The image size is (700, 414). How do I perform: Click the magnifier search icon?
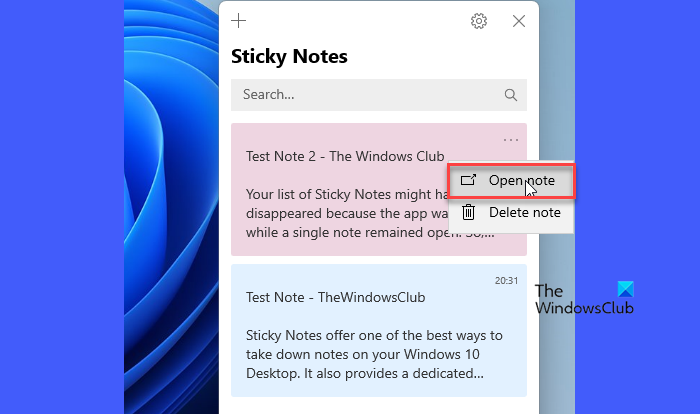pyautogui.click(x=511, y=95)
